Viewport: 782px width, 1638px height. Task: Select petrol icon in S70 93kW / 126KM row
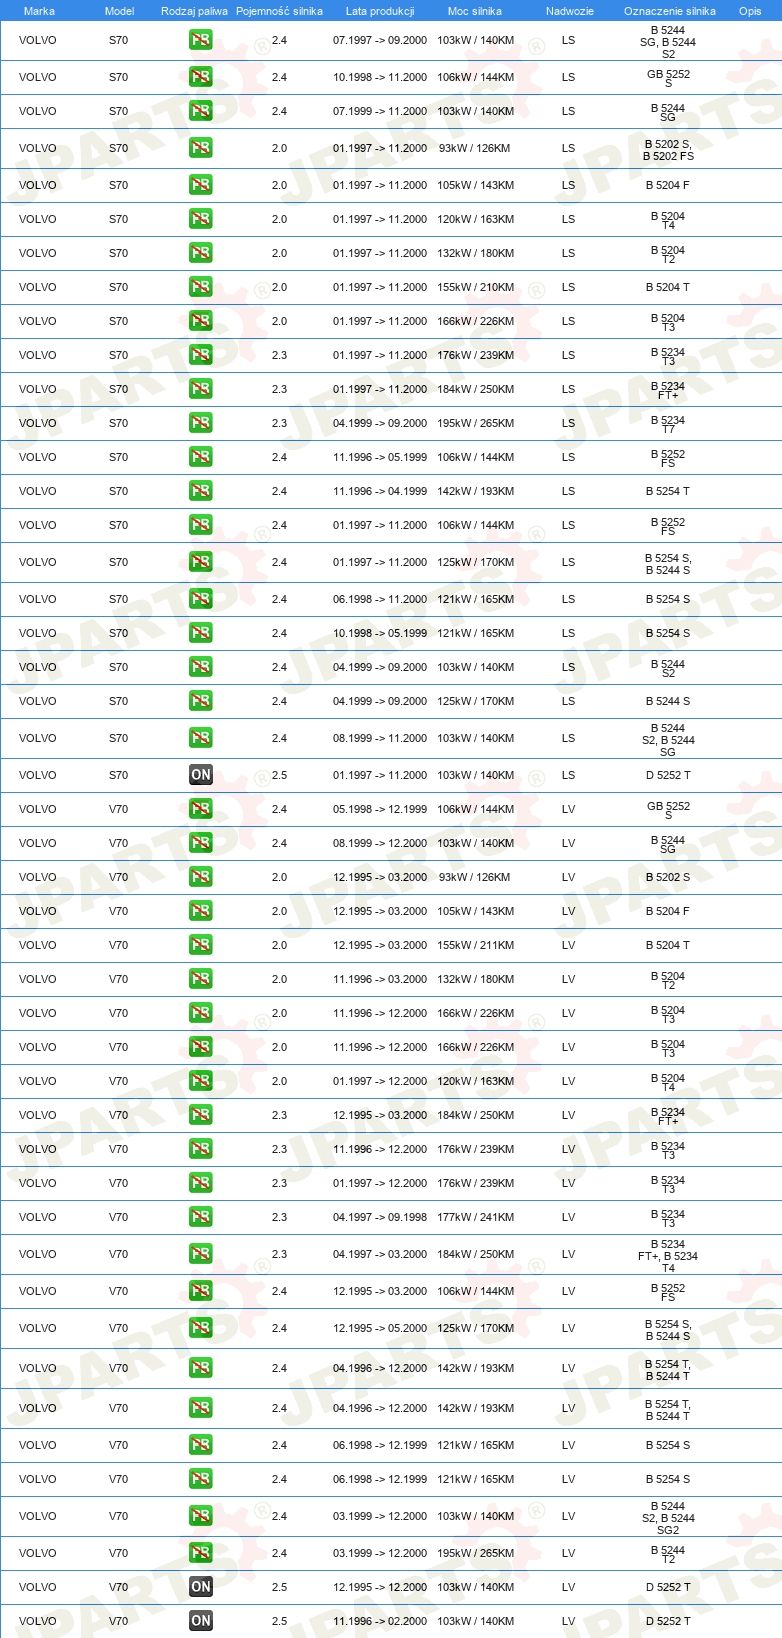201,148
